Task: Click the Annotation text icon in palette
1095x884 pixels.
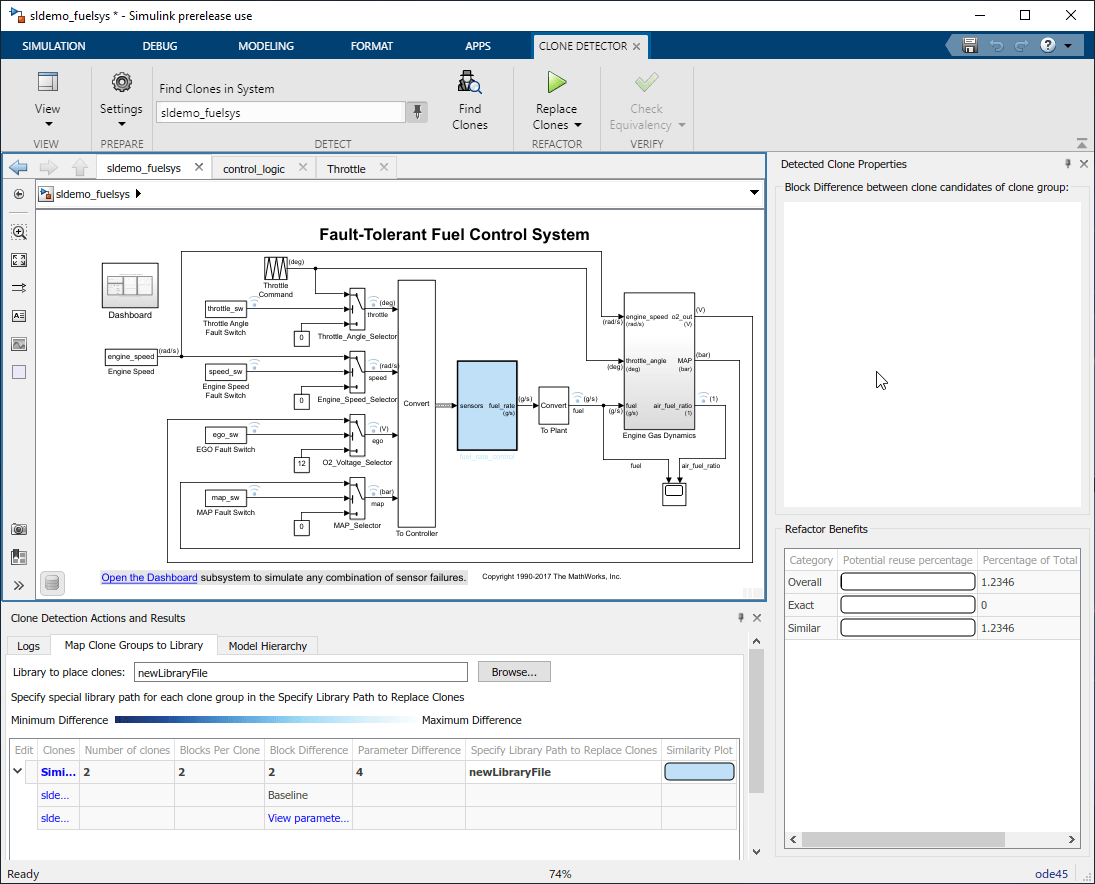Action: click(19, 316)
